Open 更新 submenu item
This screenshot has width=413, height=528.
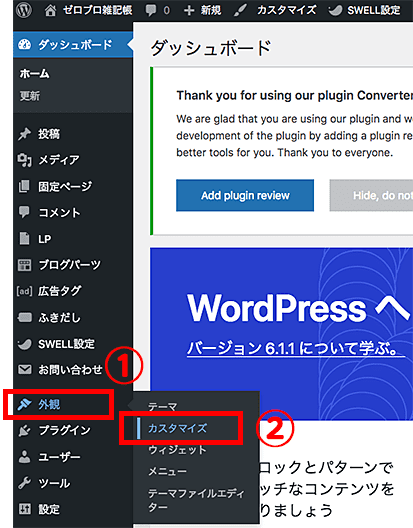[30, 96]
